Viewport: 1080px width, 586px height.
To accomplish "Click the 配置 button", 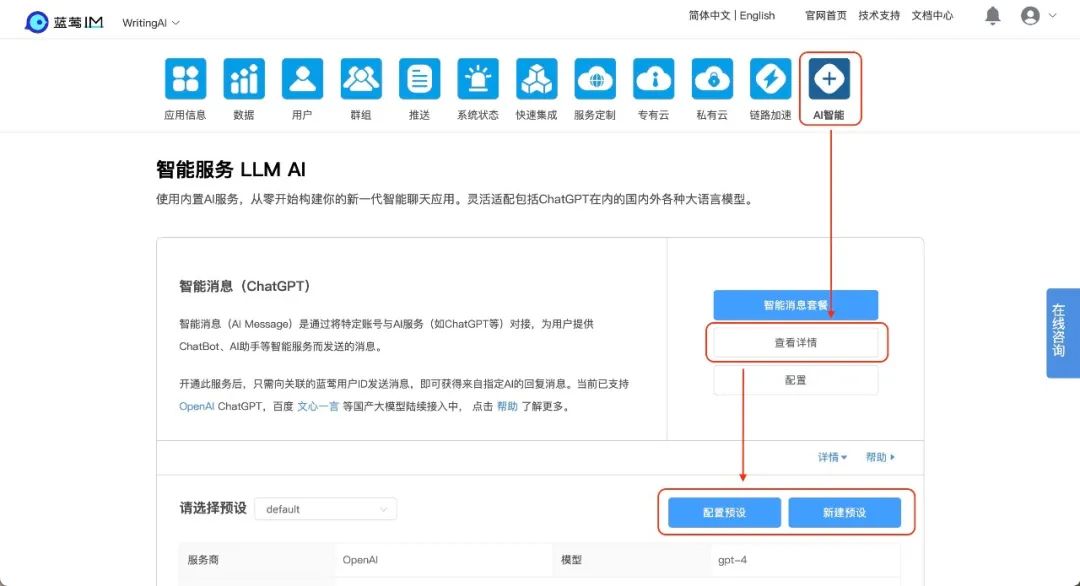I will 796,379.
